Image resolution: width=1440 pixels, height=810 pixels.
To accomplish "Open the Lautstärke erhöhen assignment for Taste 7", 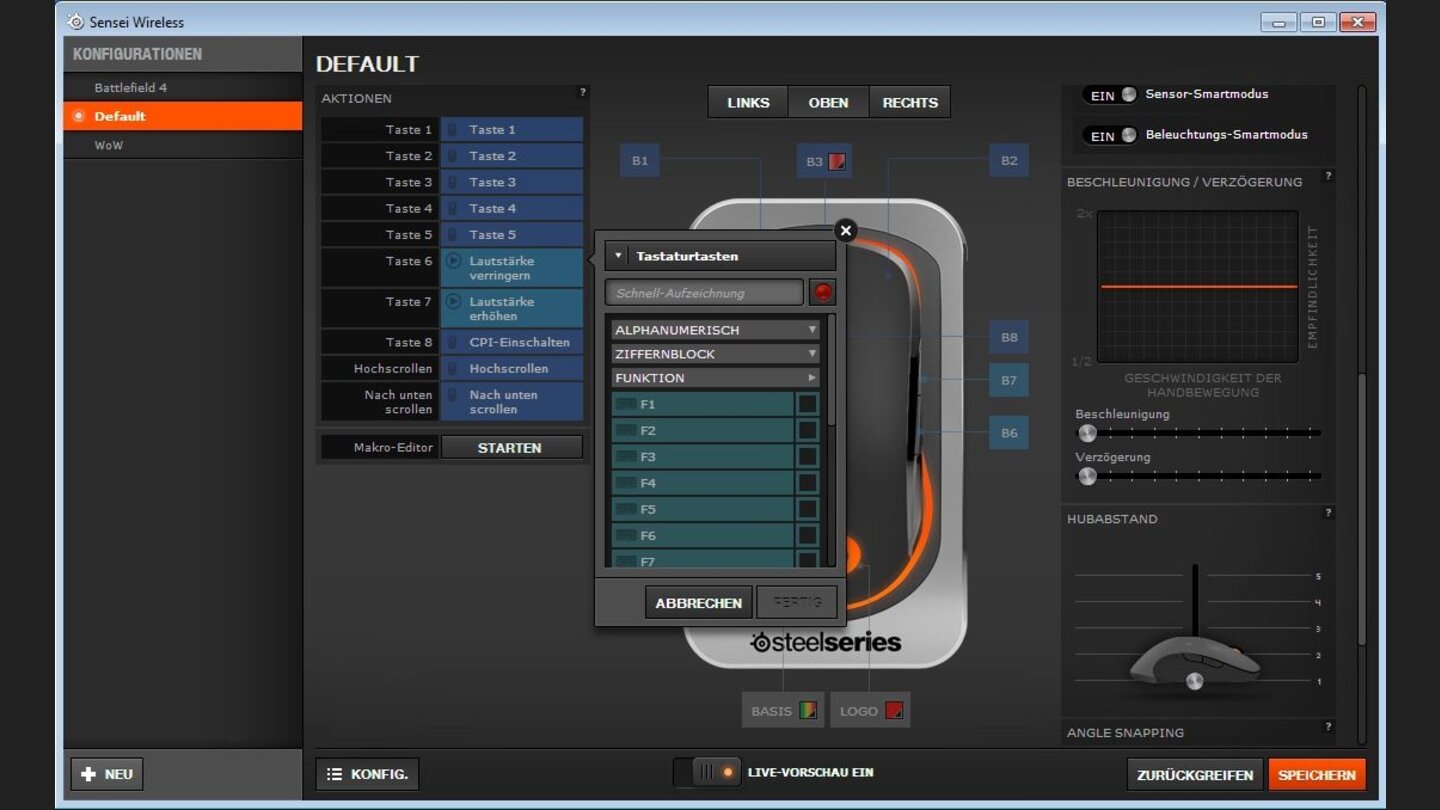I will (511, 308).
